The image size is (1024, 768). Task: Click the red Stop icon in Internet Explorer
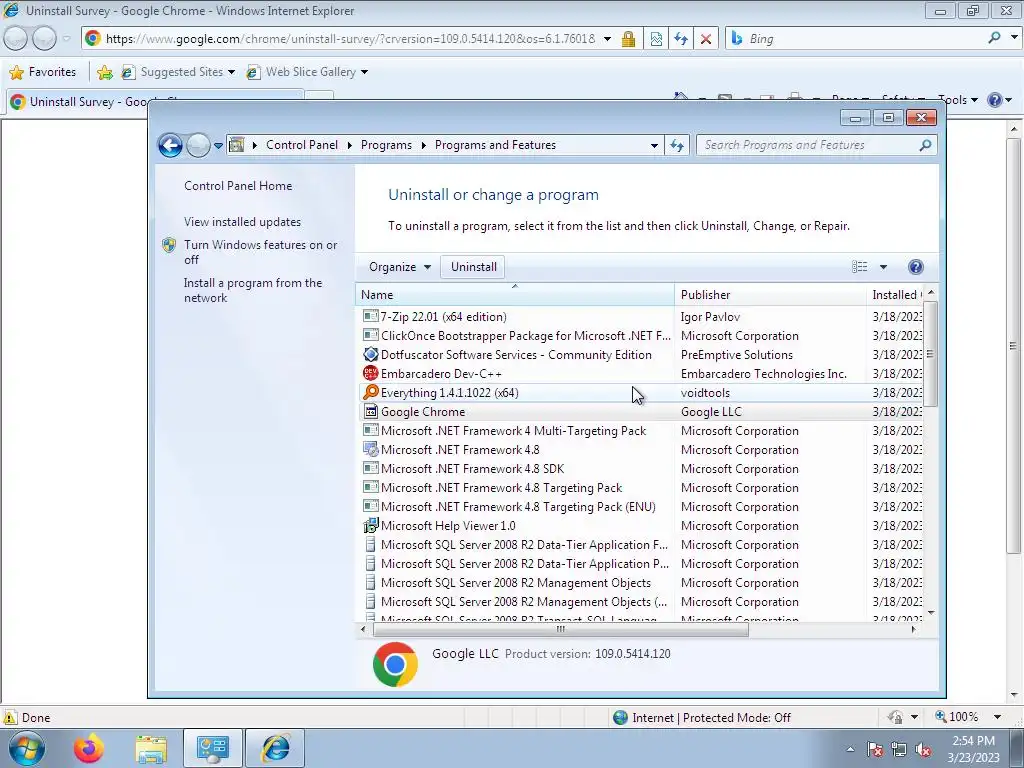pos(706,39)
